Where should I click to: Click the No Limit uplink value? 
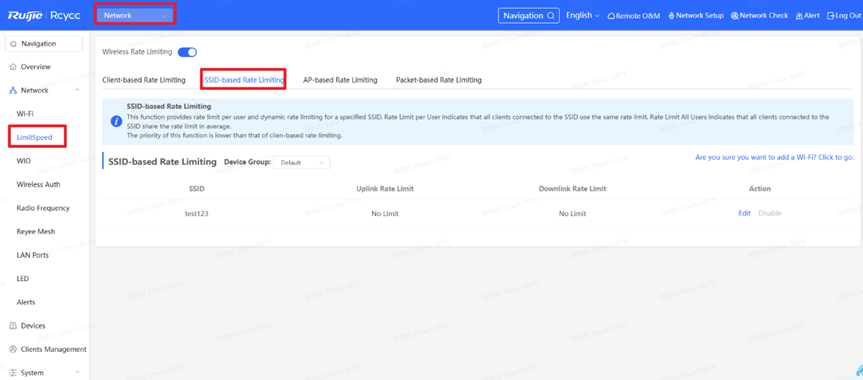click(385, 214)
